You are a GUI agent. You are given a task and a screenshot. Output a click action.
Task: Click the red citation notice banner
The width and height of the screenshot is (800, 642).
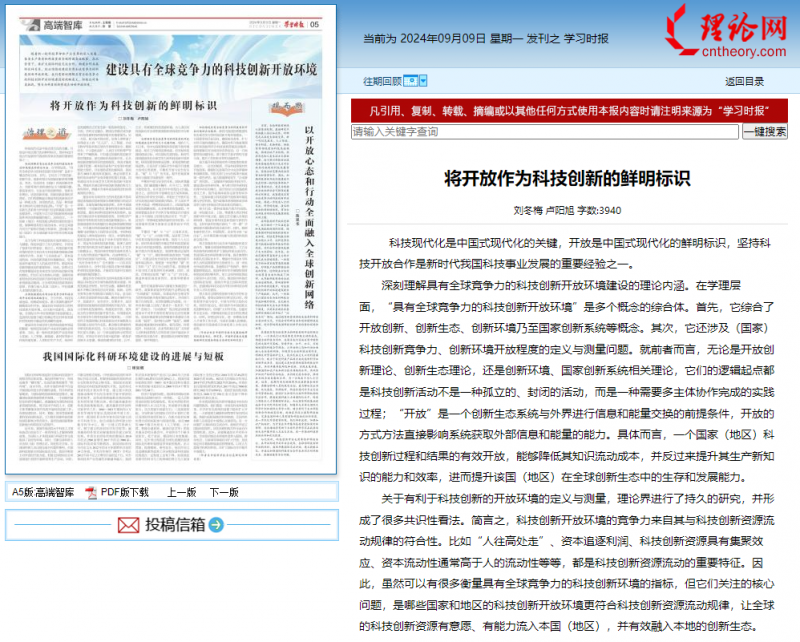[x=568, y=110]
